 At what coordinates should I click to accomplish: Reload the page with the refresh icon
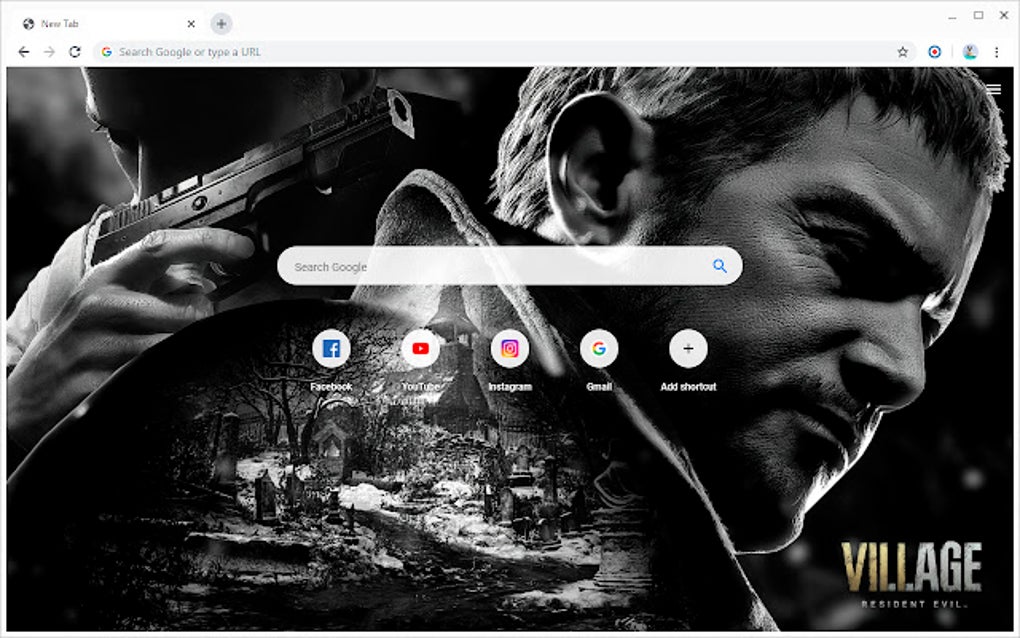pyautogui.click(x=75, y=52)
